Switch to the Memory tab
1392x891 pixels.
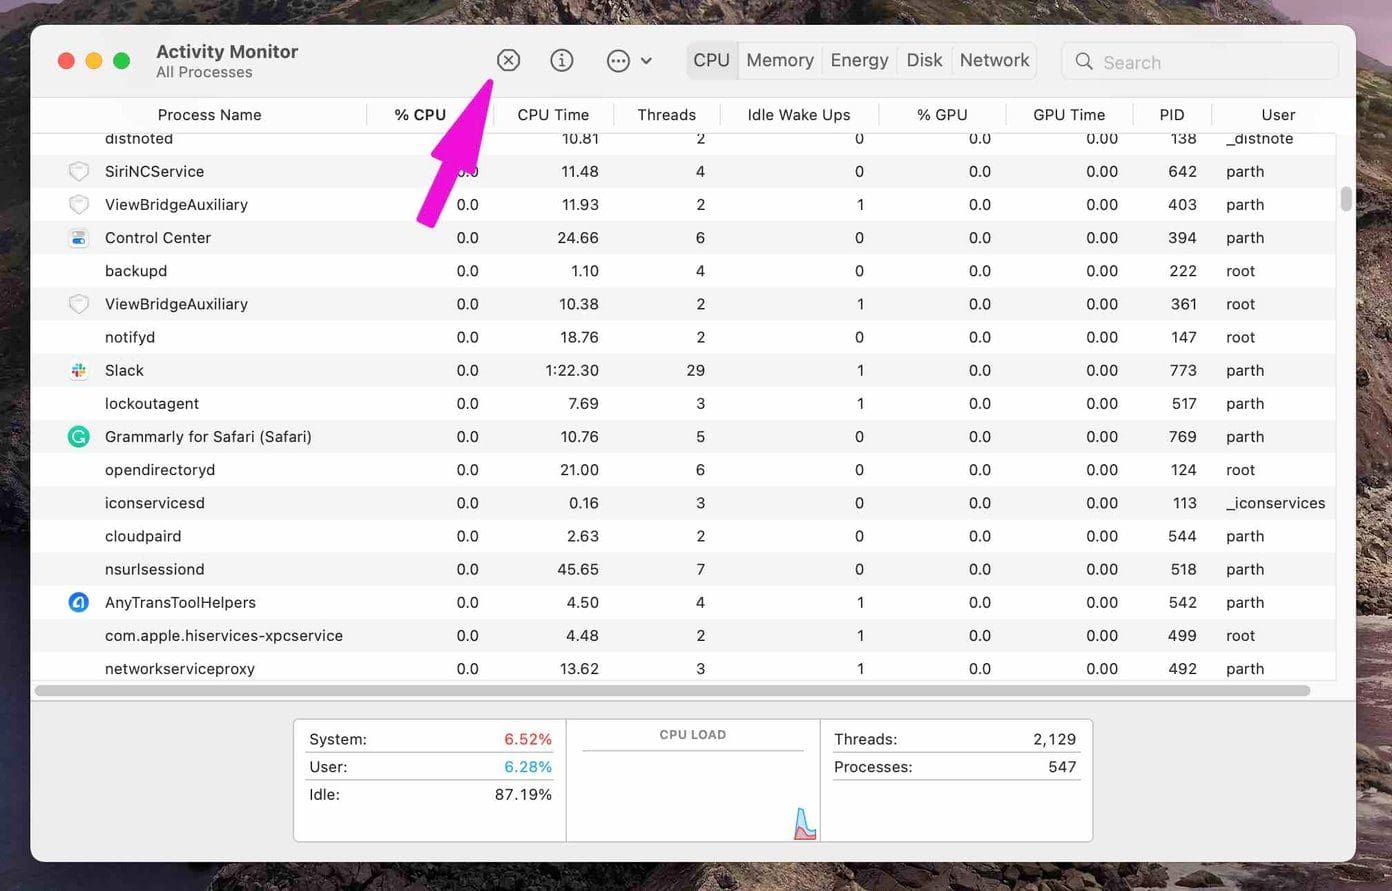(x=780, y=60)
